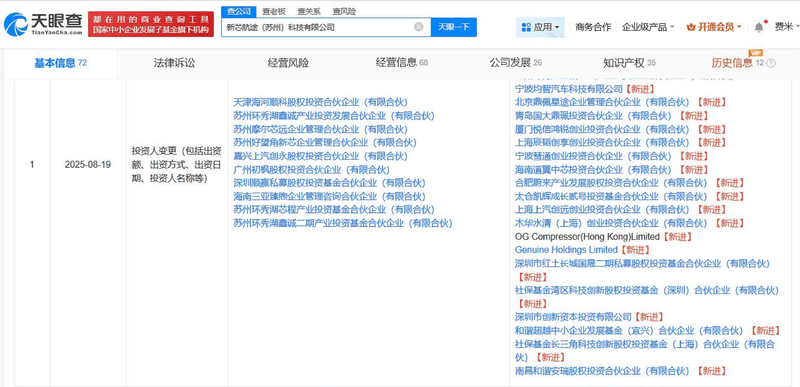Switch to the 经营信息 tab
This screenshot has width=800, height=387.
tap(402, 63)
